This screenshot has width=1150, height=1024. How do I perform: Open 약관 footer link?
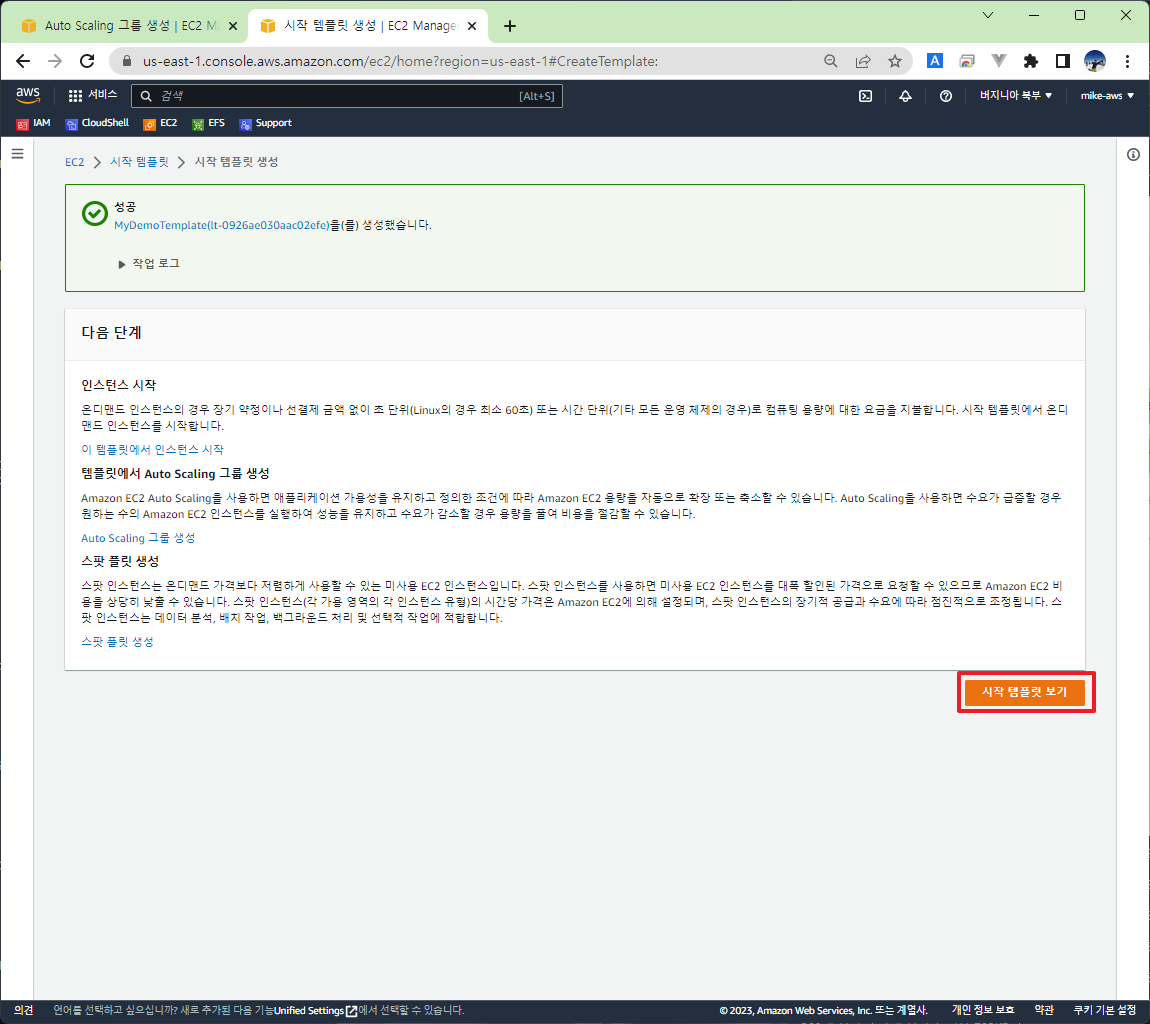(x=1044, y=1010)
